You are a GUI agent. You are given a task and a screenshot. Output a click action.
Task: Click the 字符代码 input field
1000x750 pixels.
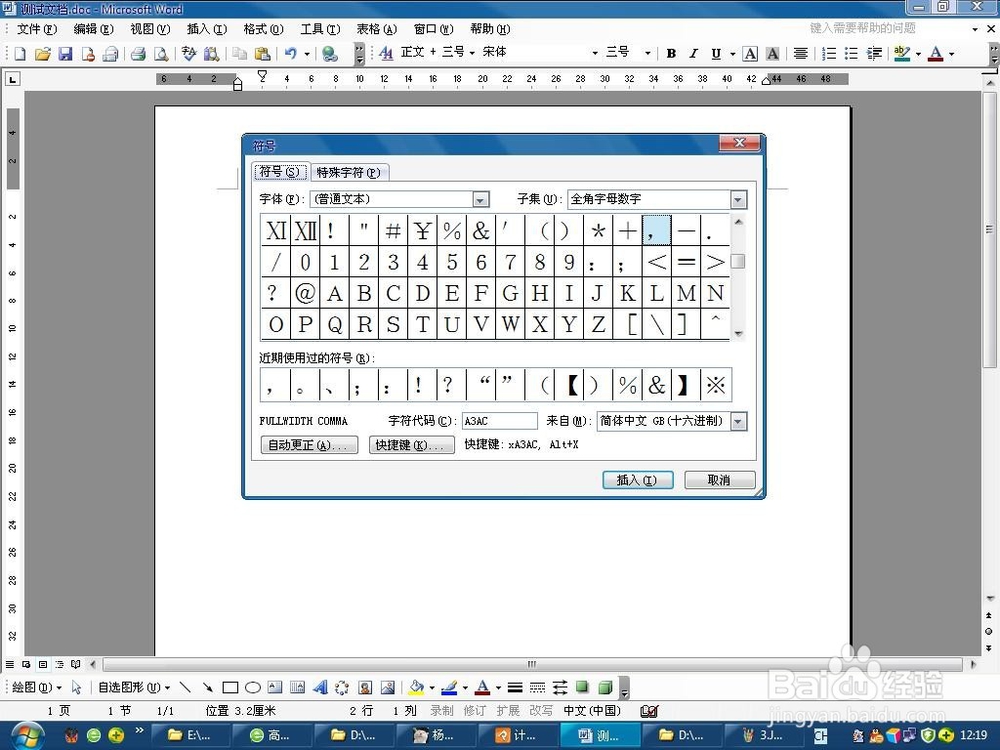(x=499, y=421)
